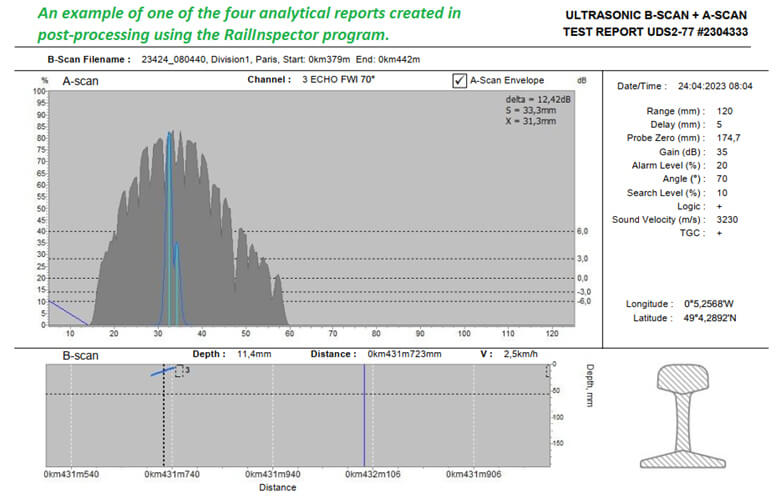The image size is (776, 504).
Task: Select the B-scan axis label 0km431m906
Action: pos(474,474)
